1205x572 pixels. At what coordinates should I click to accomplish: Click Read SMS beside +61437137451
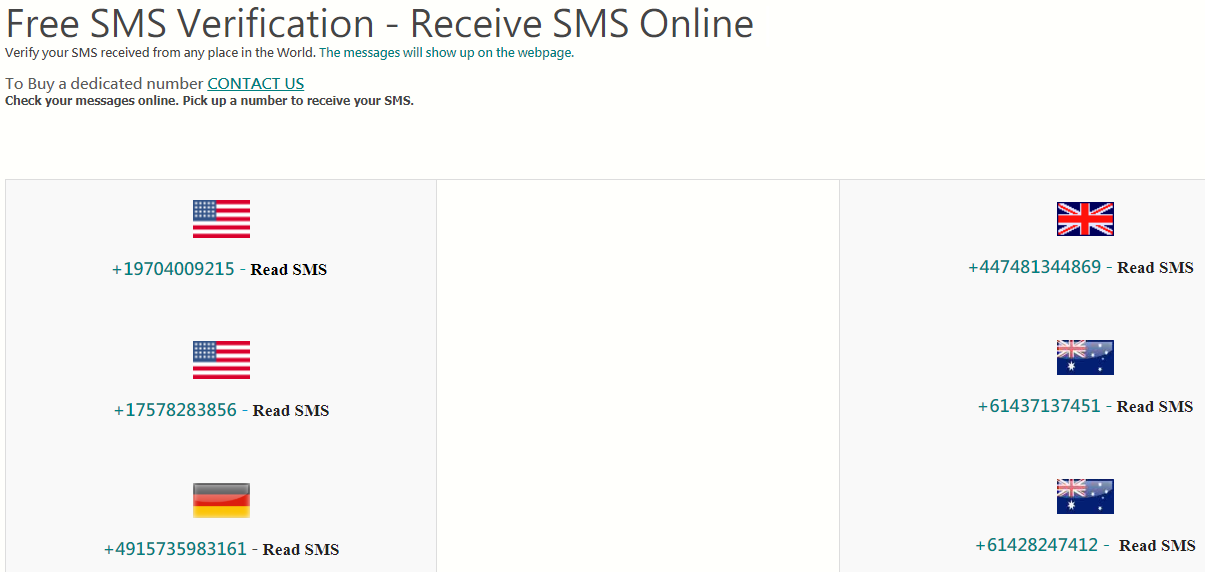1155,407
